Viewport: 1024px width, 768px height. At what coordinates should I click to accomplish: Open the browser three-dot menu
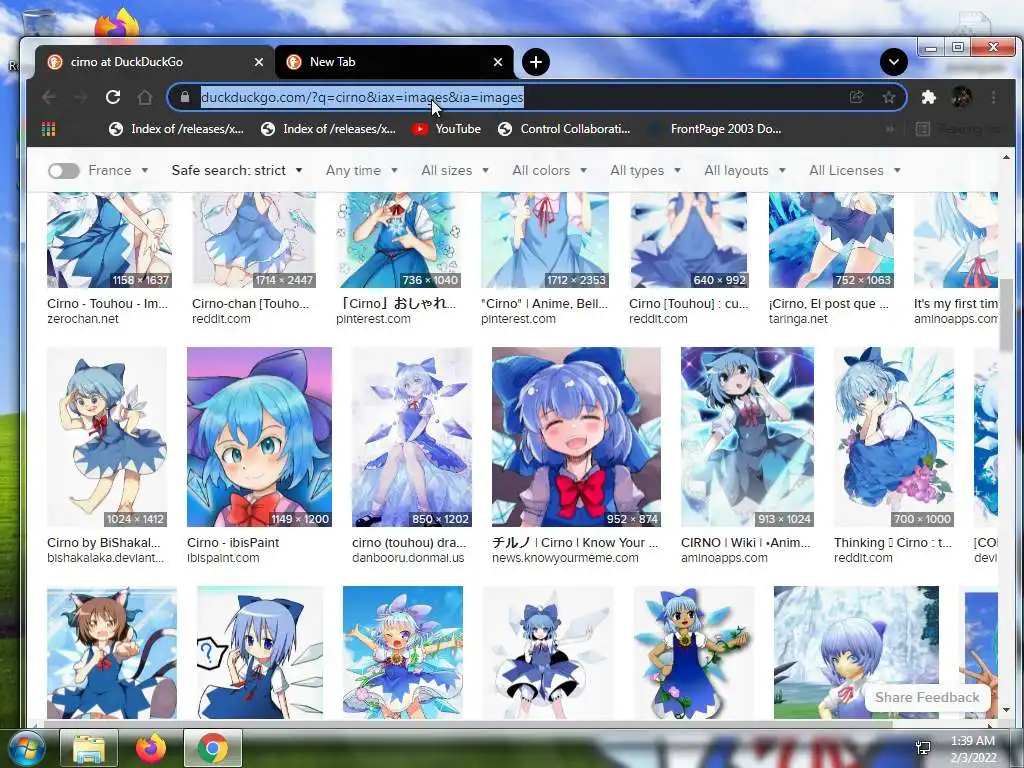pyautogui.click(x=993, y=97)
